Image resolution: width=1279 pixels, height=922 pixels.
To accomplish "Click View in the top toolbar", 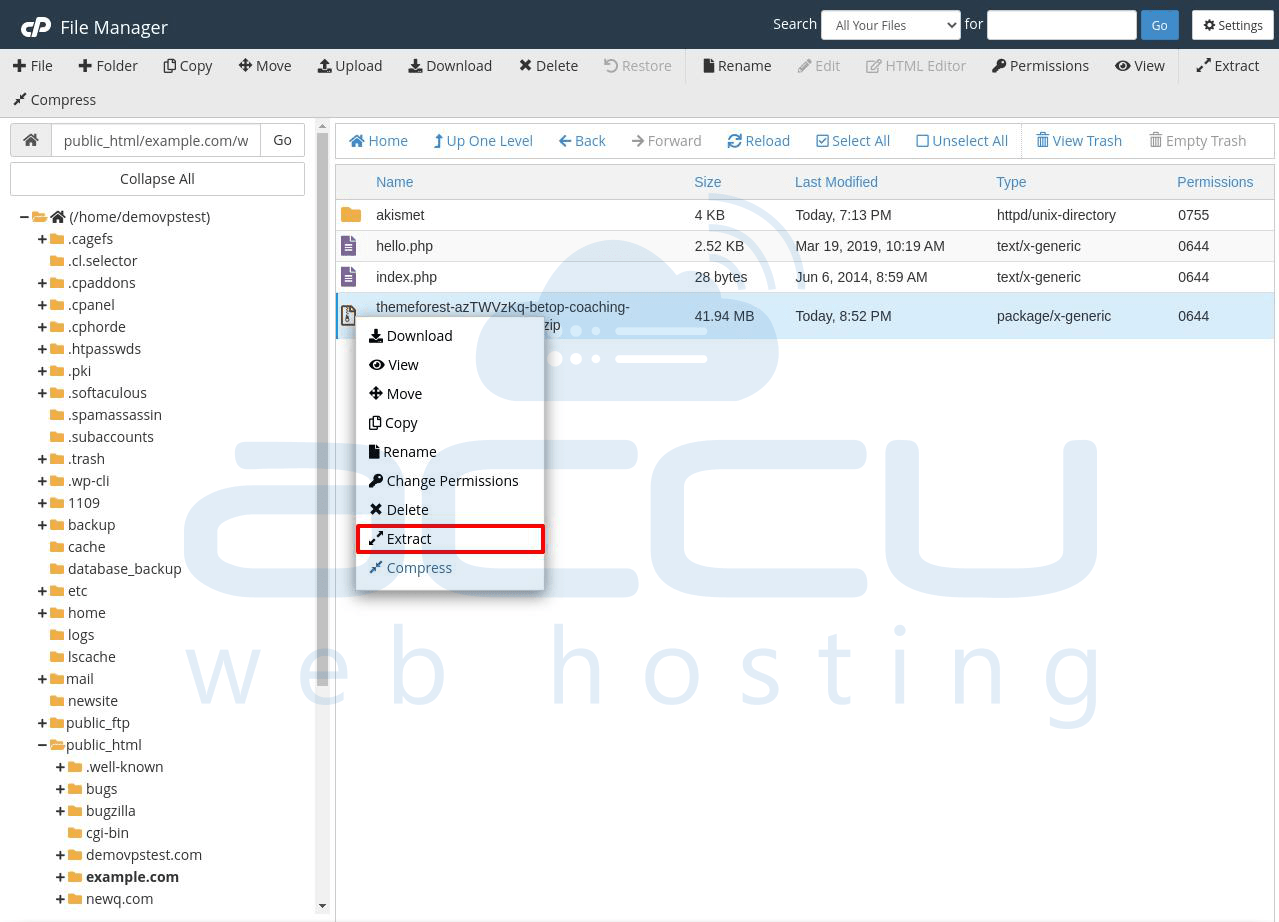I will pyautogui.click(x=1140, y=66).
